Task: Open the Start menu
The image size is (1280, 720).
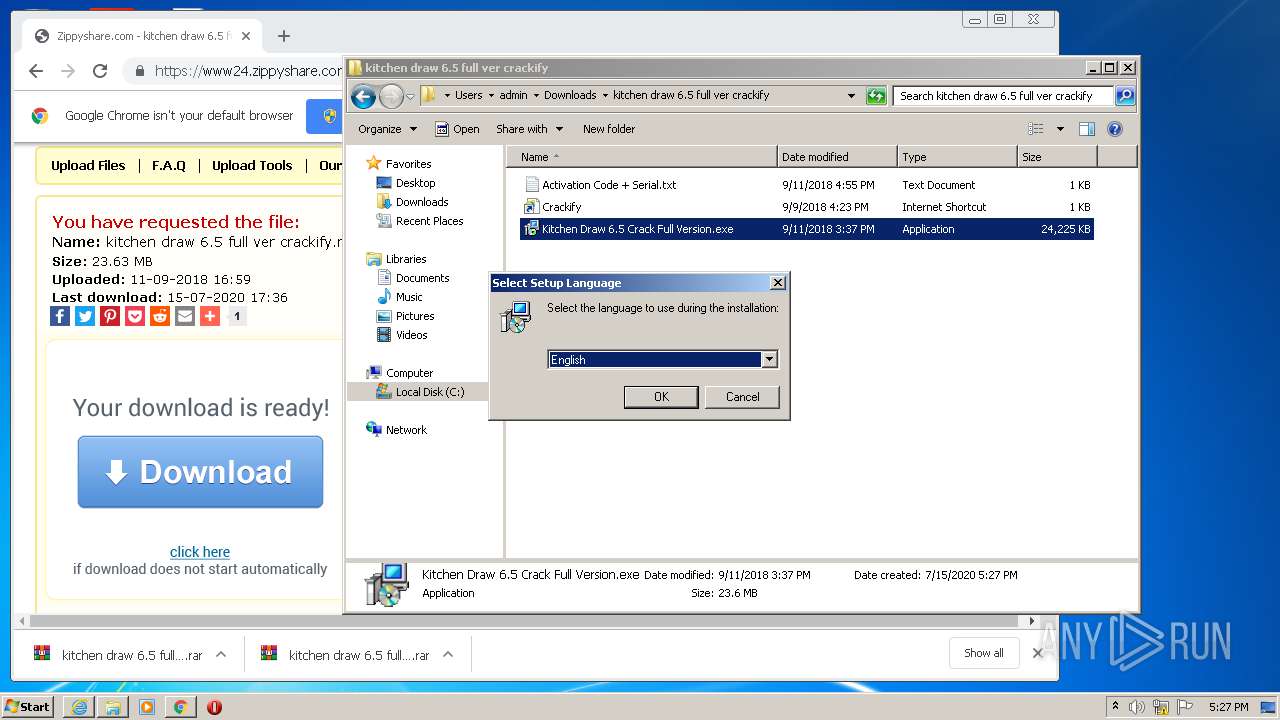Action: 28,707
